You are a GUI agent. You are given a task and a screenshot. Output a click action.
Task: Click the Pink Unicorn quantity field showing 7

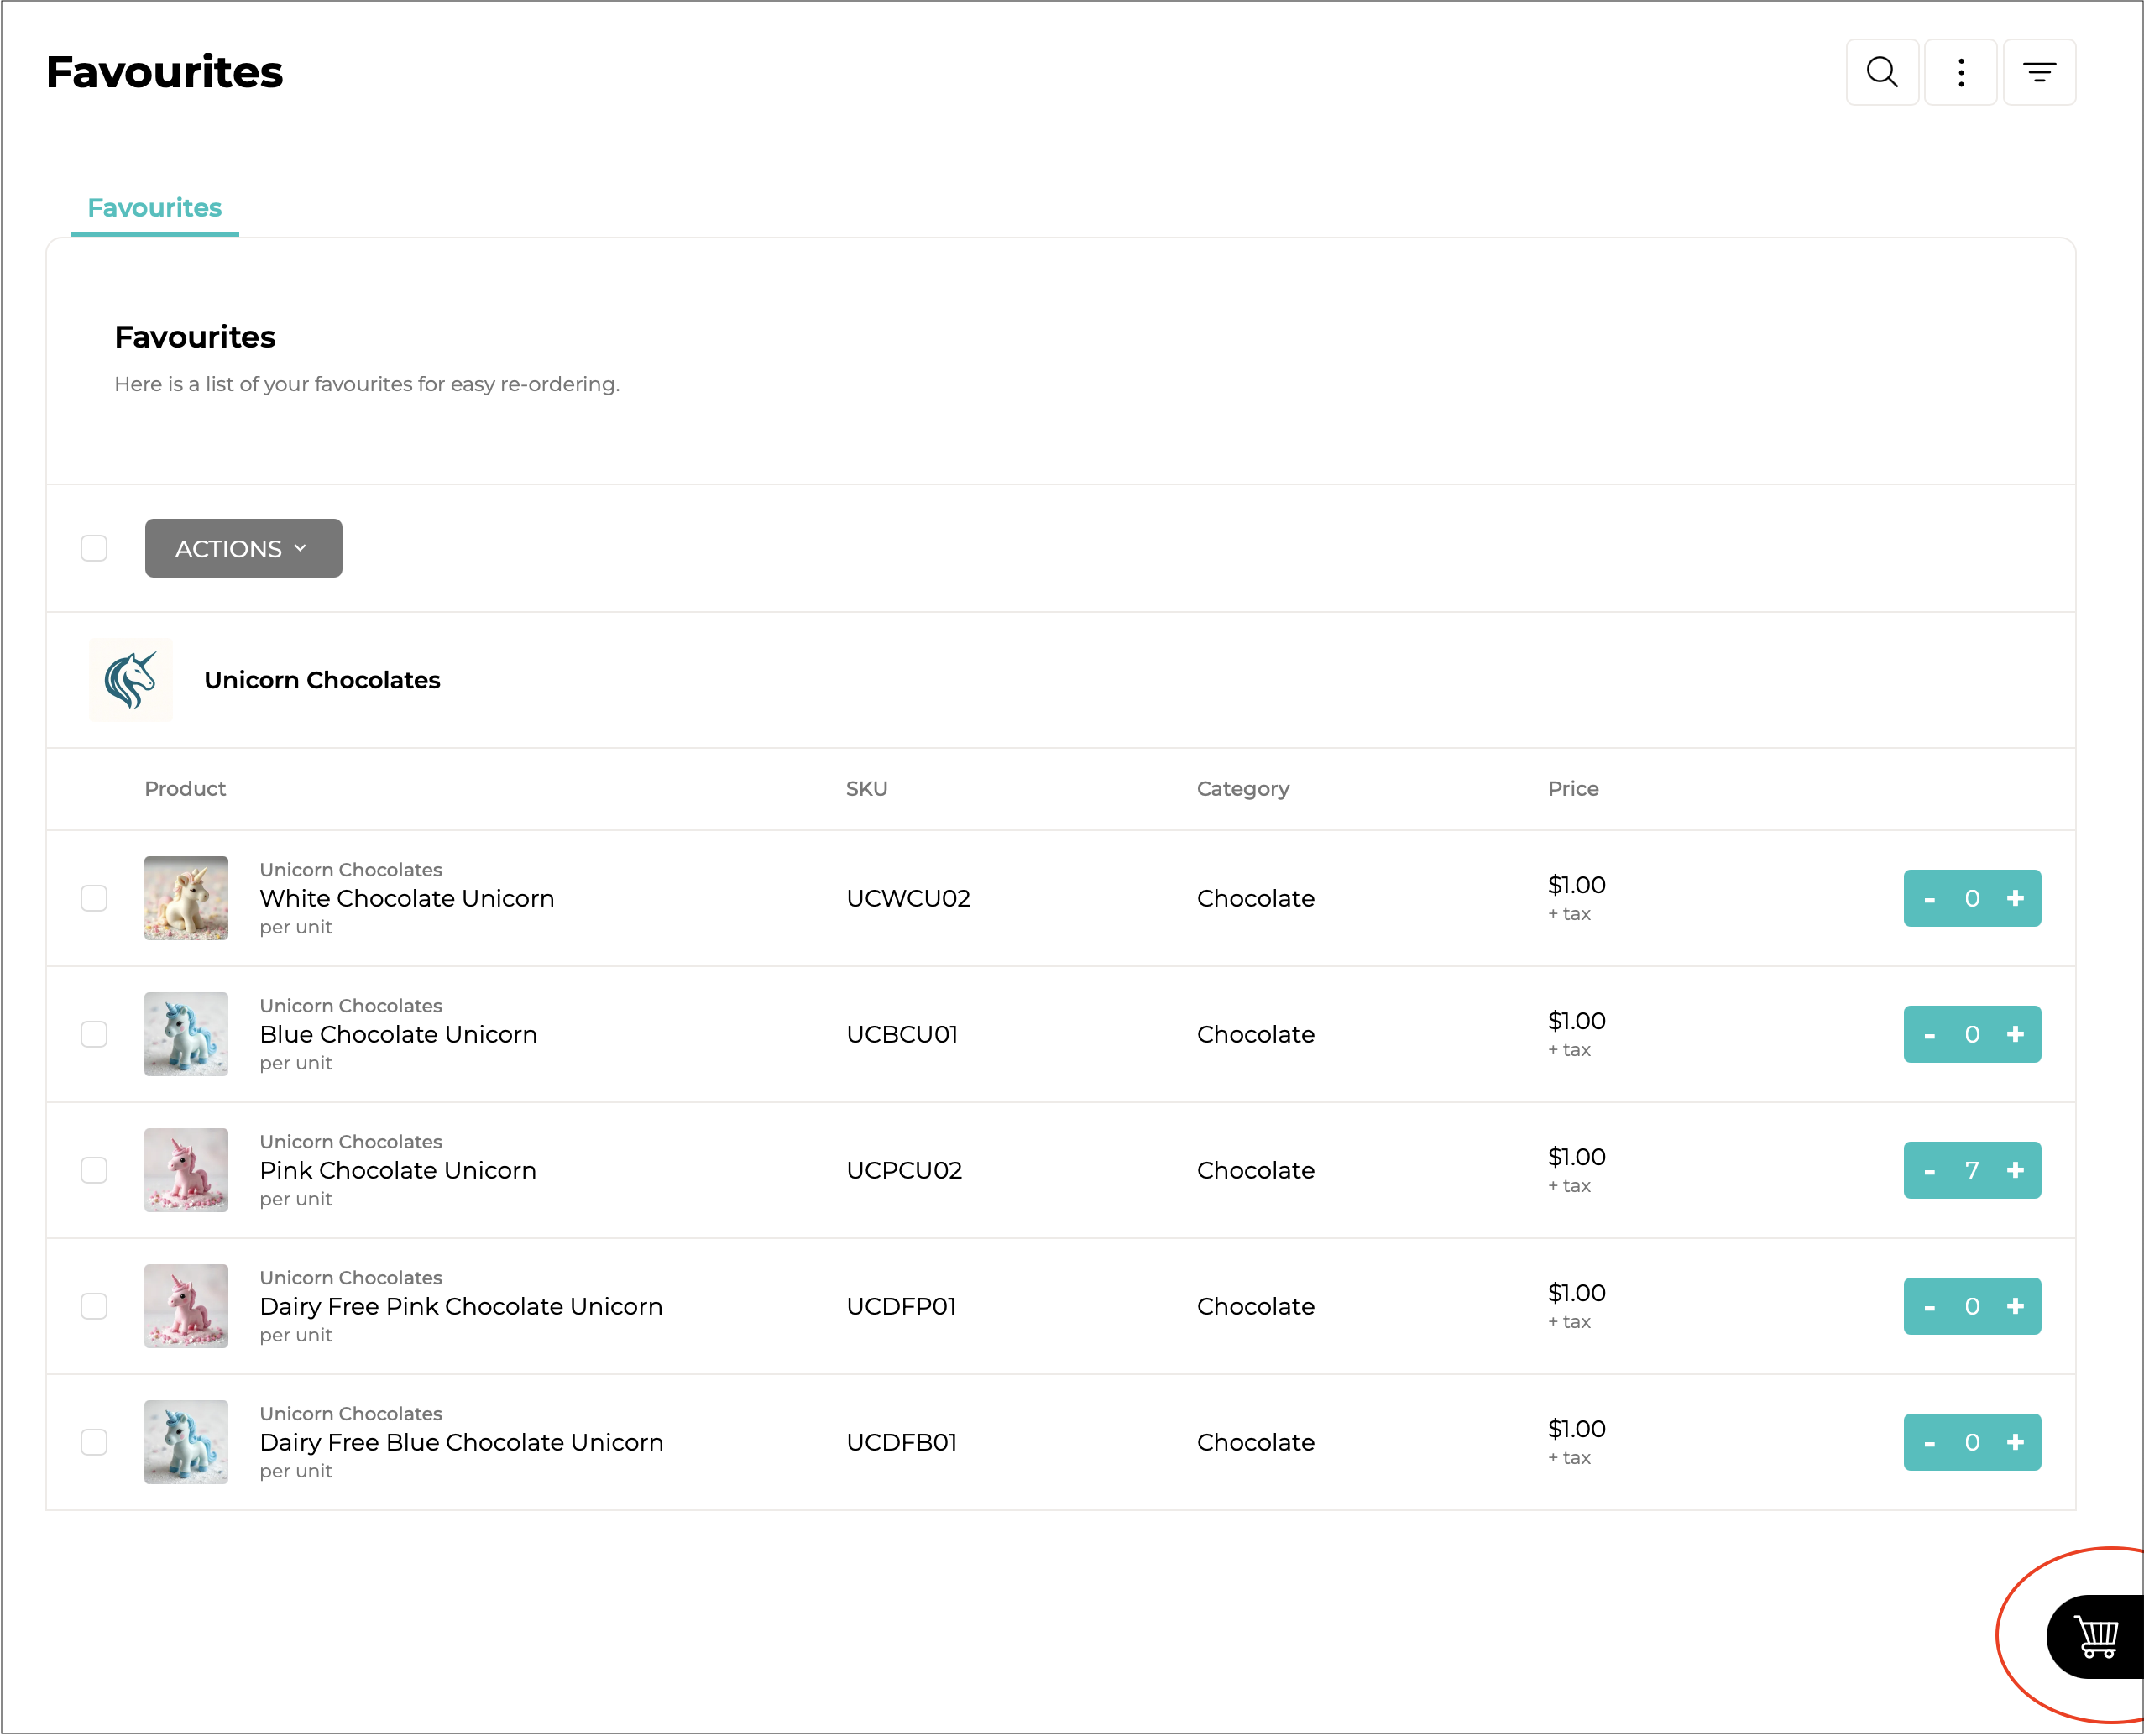(x=1971, y=1170)
